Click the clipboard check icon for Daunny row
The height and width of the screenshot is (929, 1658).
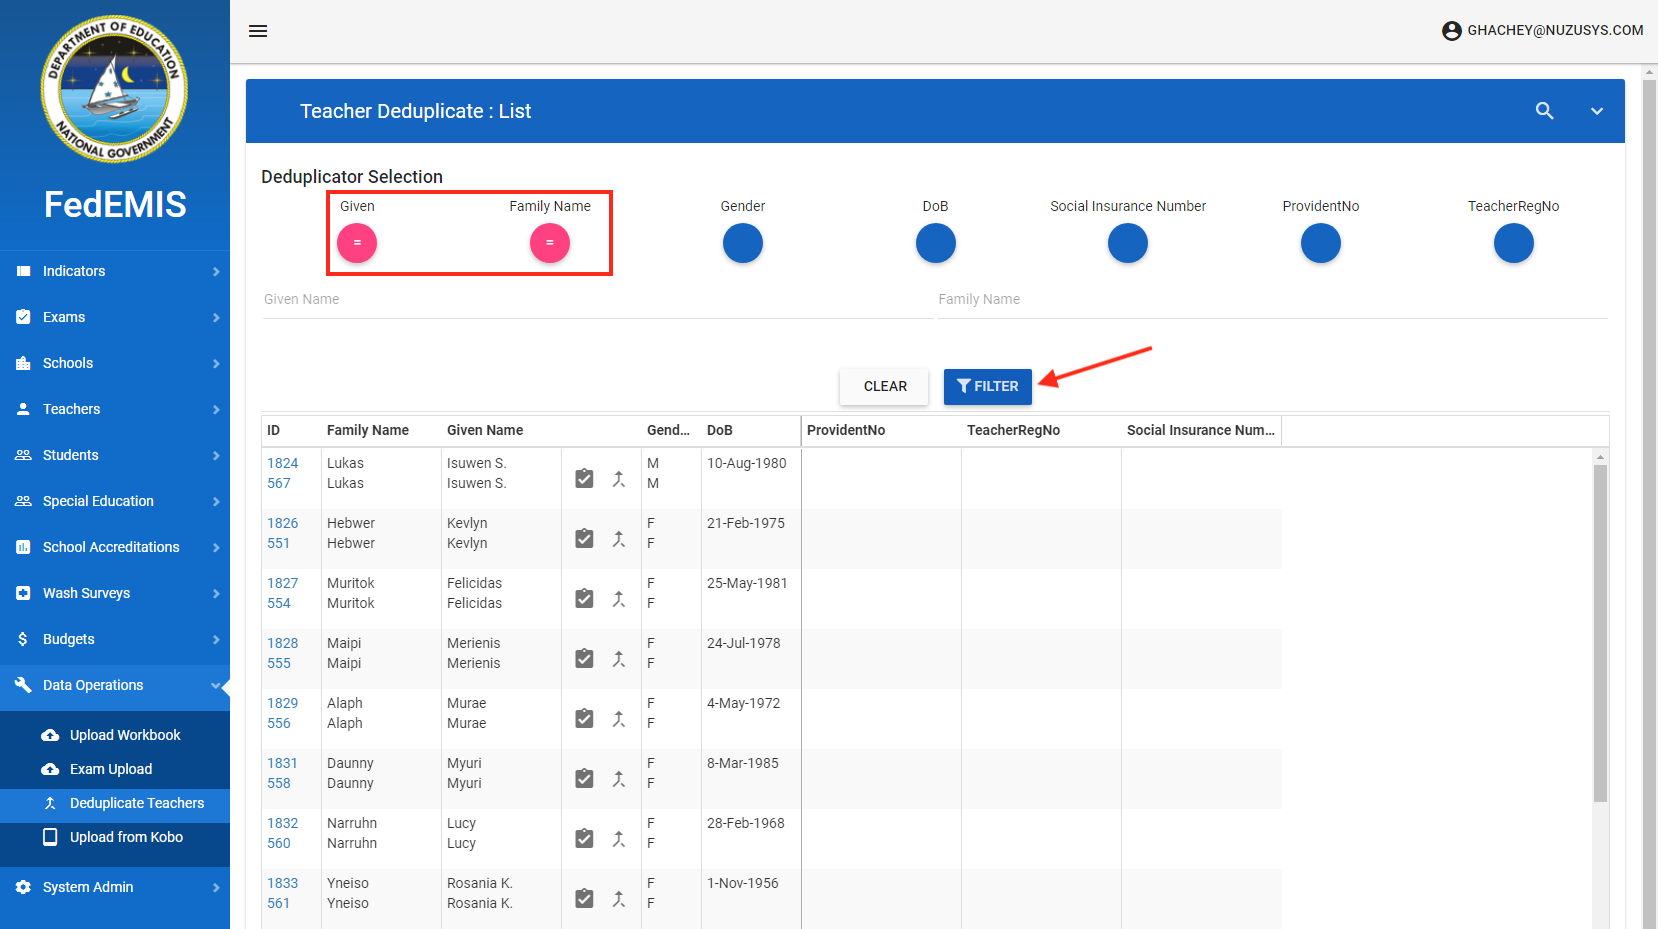point(585,779)
